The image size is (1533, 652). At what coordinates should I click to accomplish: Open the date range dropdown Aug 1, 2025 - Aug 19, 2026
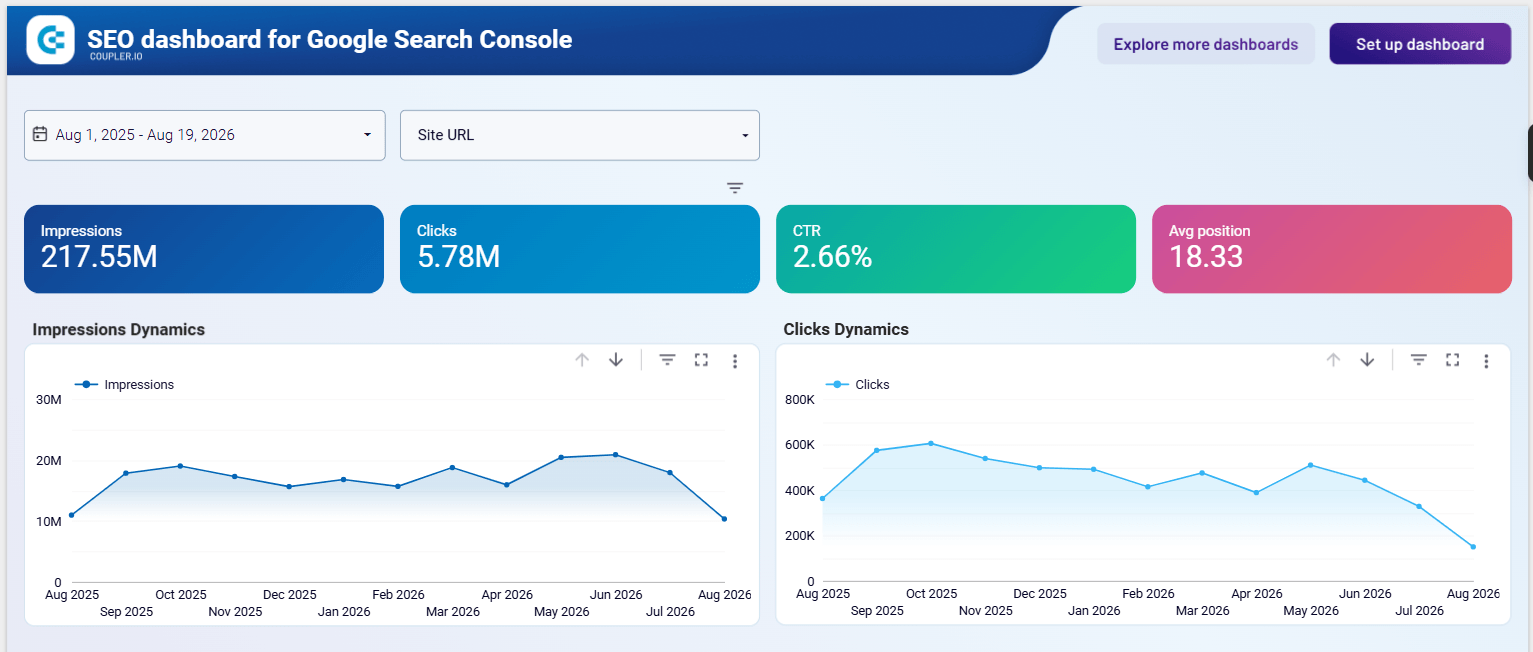[x=205, y=135]
